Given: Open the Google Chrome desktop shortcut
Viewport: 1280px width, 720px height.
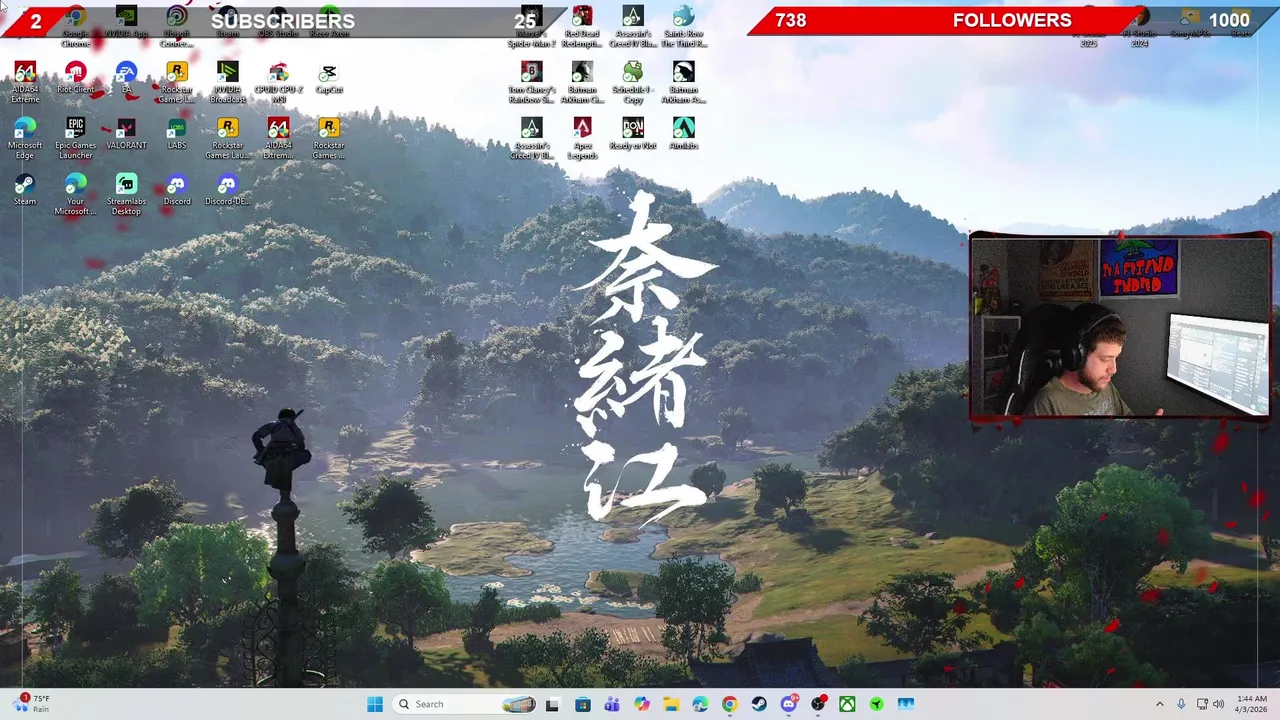Looking at the screenshot, I should 75,28.
